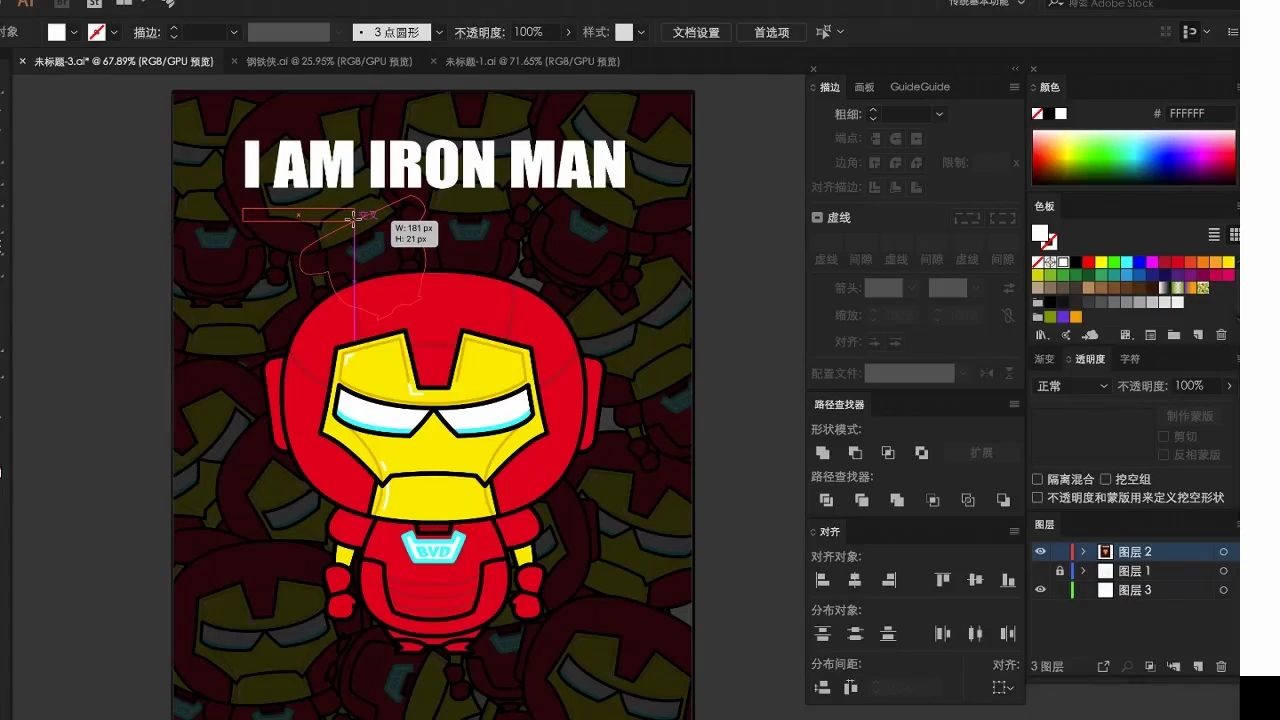This screenshot has width=1280, height=720.
Task: Click target circle of 图层 2
Action: 1223,552
